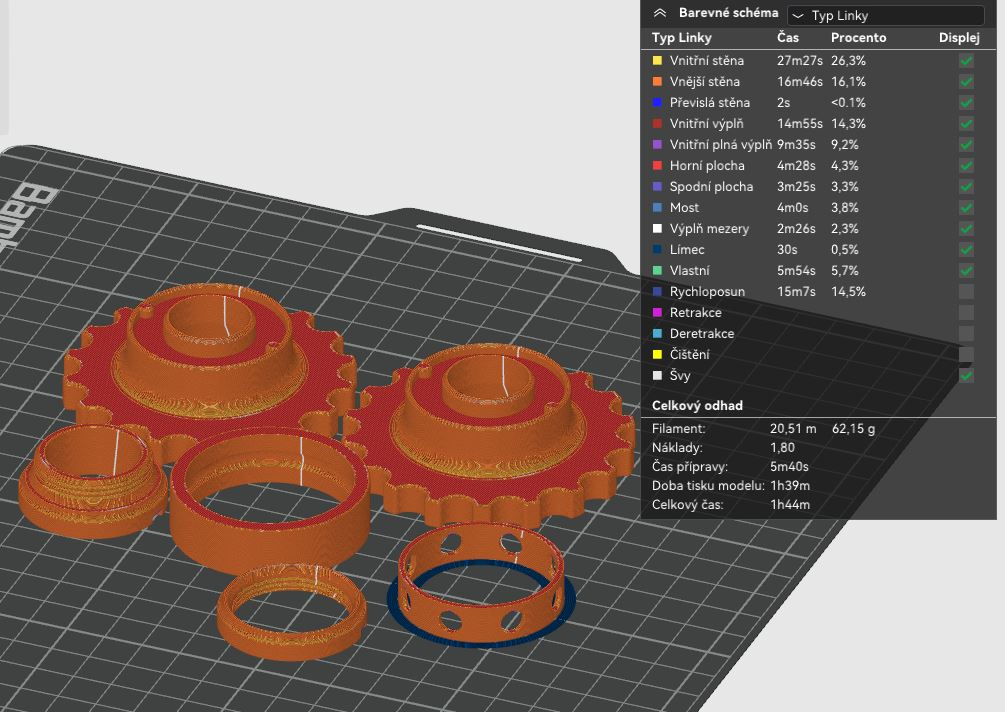Click the filament weight 62,15 g

click(x=853, y=429)
